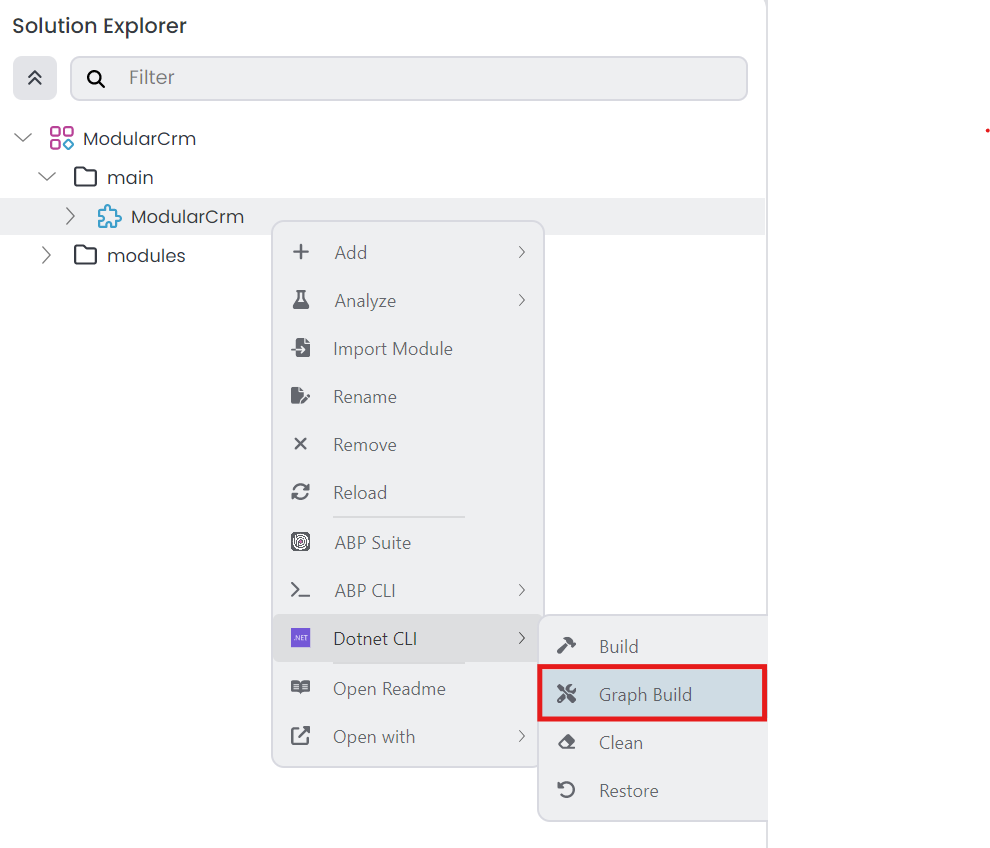Click the Import Module icon

pos(300,348)
